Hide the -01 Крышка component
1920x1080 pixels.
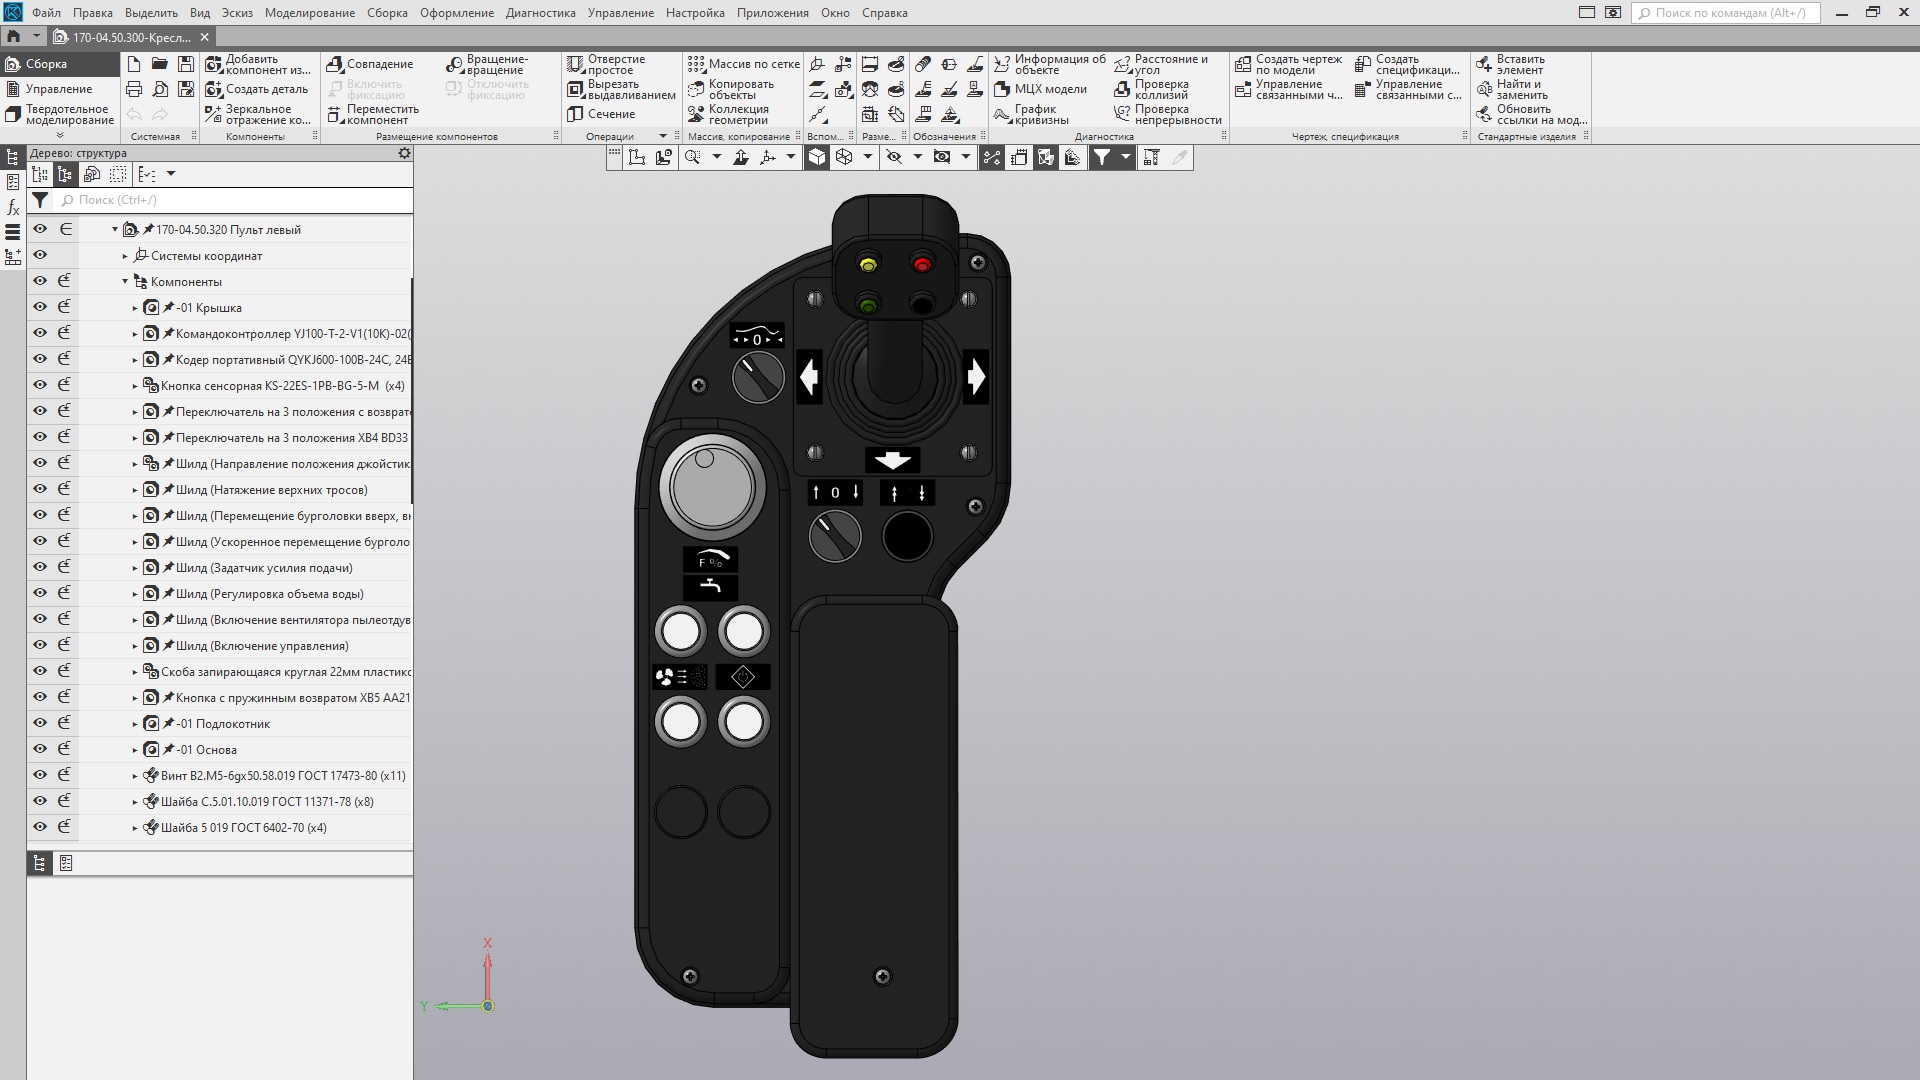coord(40,307)
